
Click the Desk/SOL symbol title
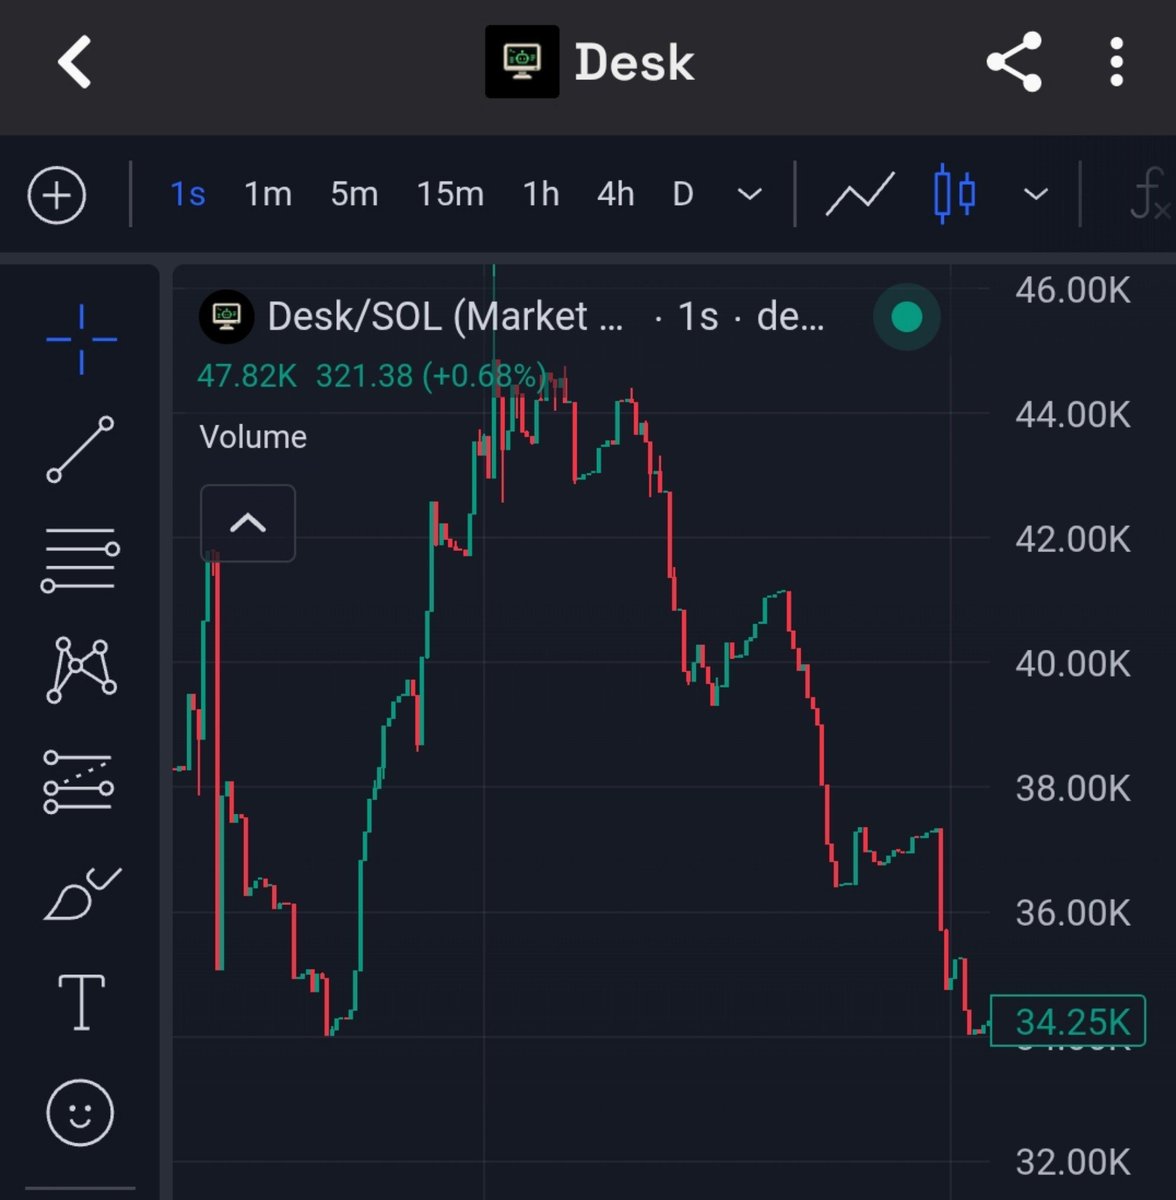[x=445, y=317]
